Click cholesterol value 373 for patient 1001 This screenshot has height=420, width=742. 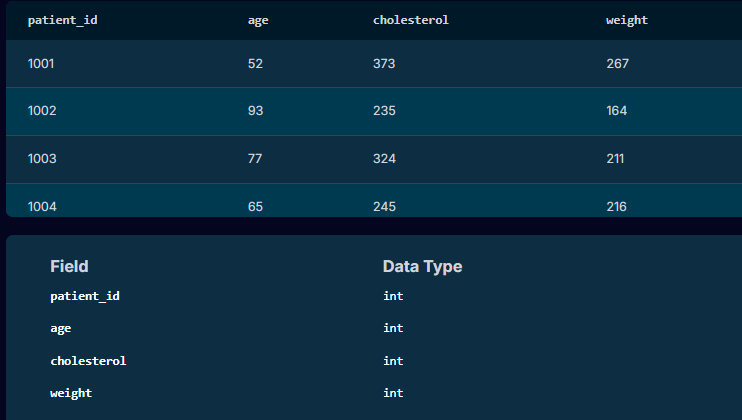[x=384, y=64]
